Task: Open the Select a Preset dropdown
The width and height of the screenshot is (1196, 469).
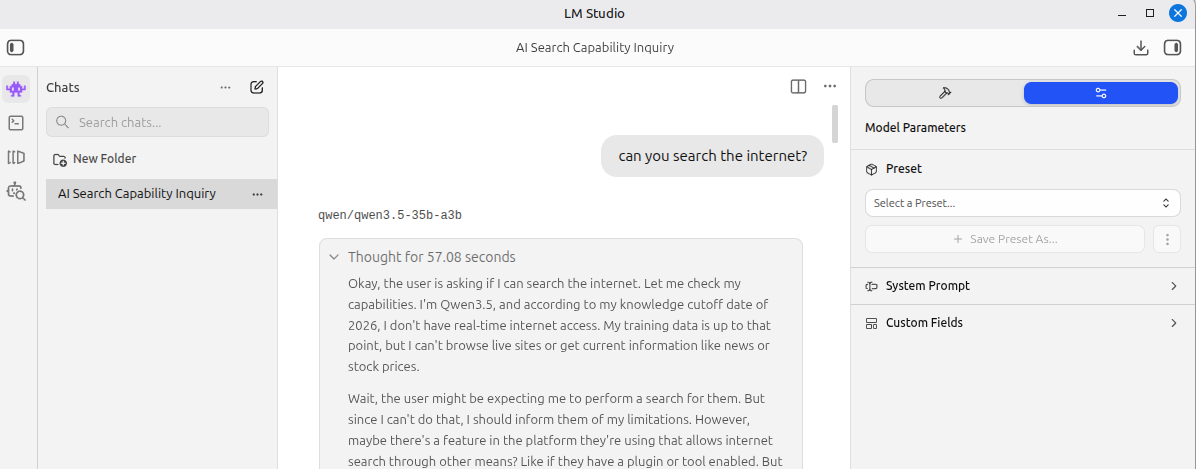Action: [1022, 203]
